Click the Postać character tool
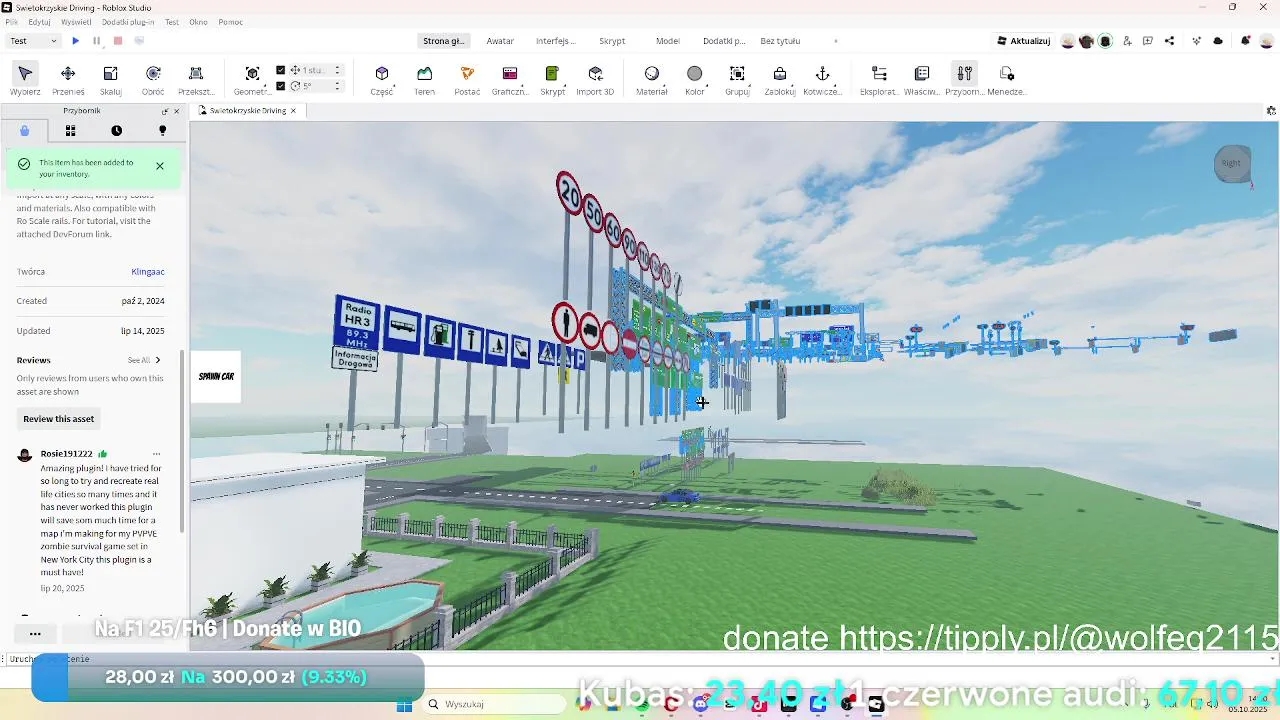 click(467, 79)
